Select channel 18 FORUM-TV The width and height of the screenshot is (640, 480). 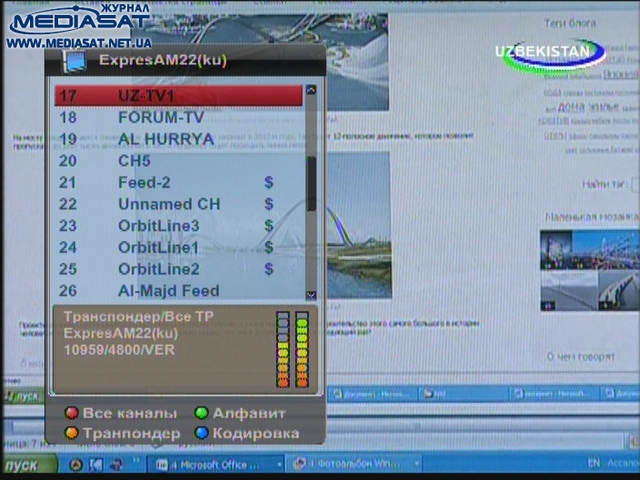tap(178, 118)
